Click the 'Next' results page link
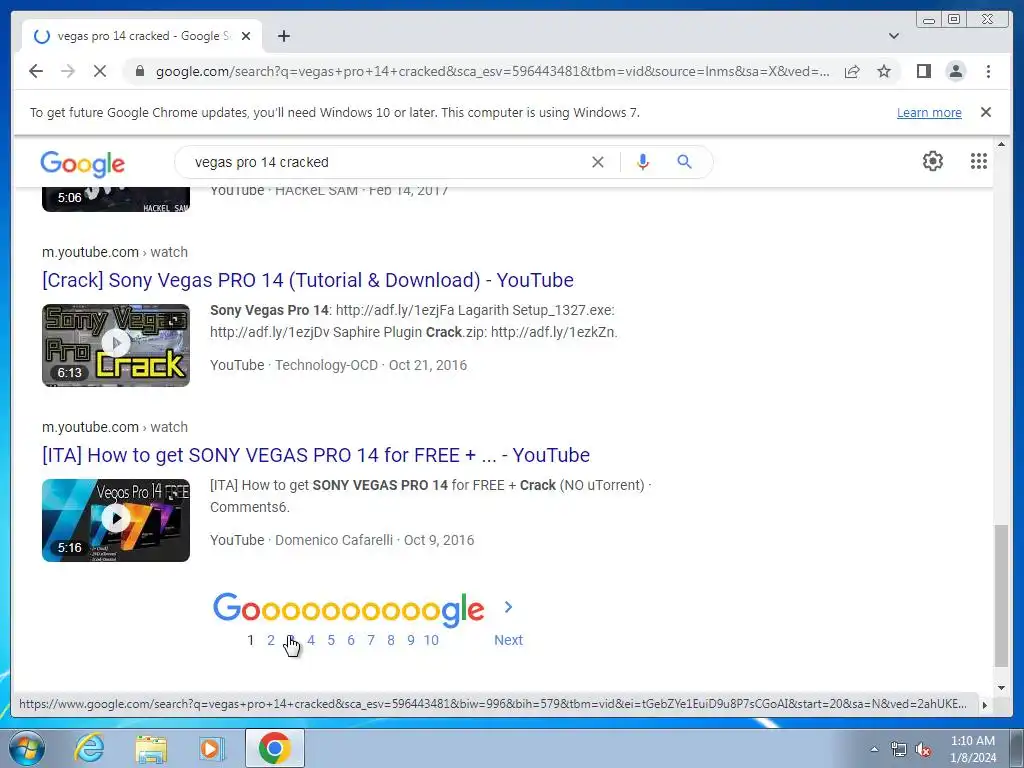 [508, 640]
